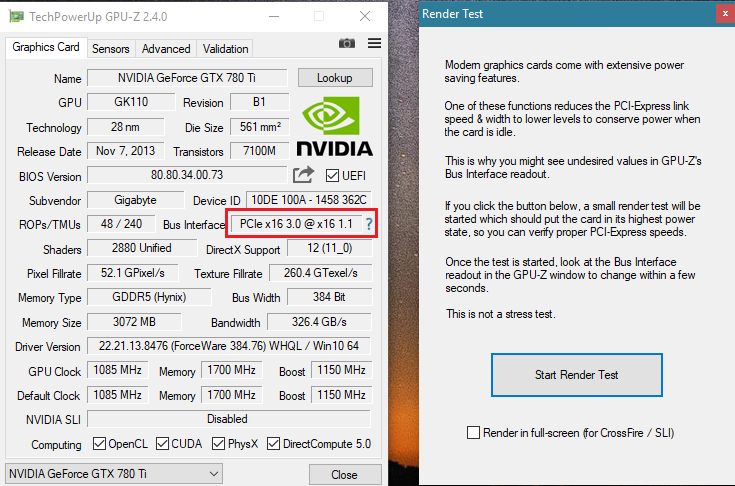735x486 pixels.
Task: Click the GPU-Z title bar app icon
Action: point(16,16)
